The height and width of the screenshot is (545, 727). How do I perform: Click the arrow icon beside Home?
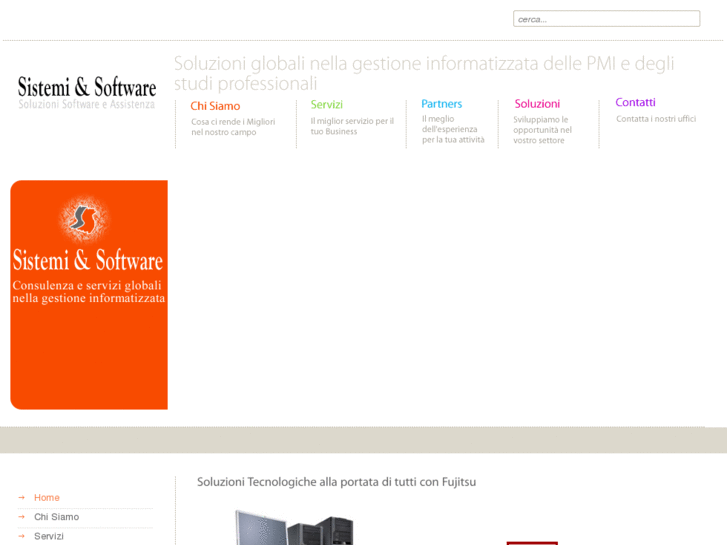[x=21, y=497]
